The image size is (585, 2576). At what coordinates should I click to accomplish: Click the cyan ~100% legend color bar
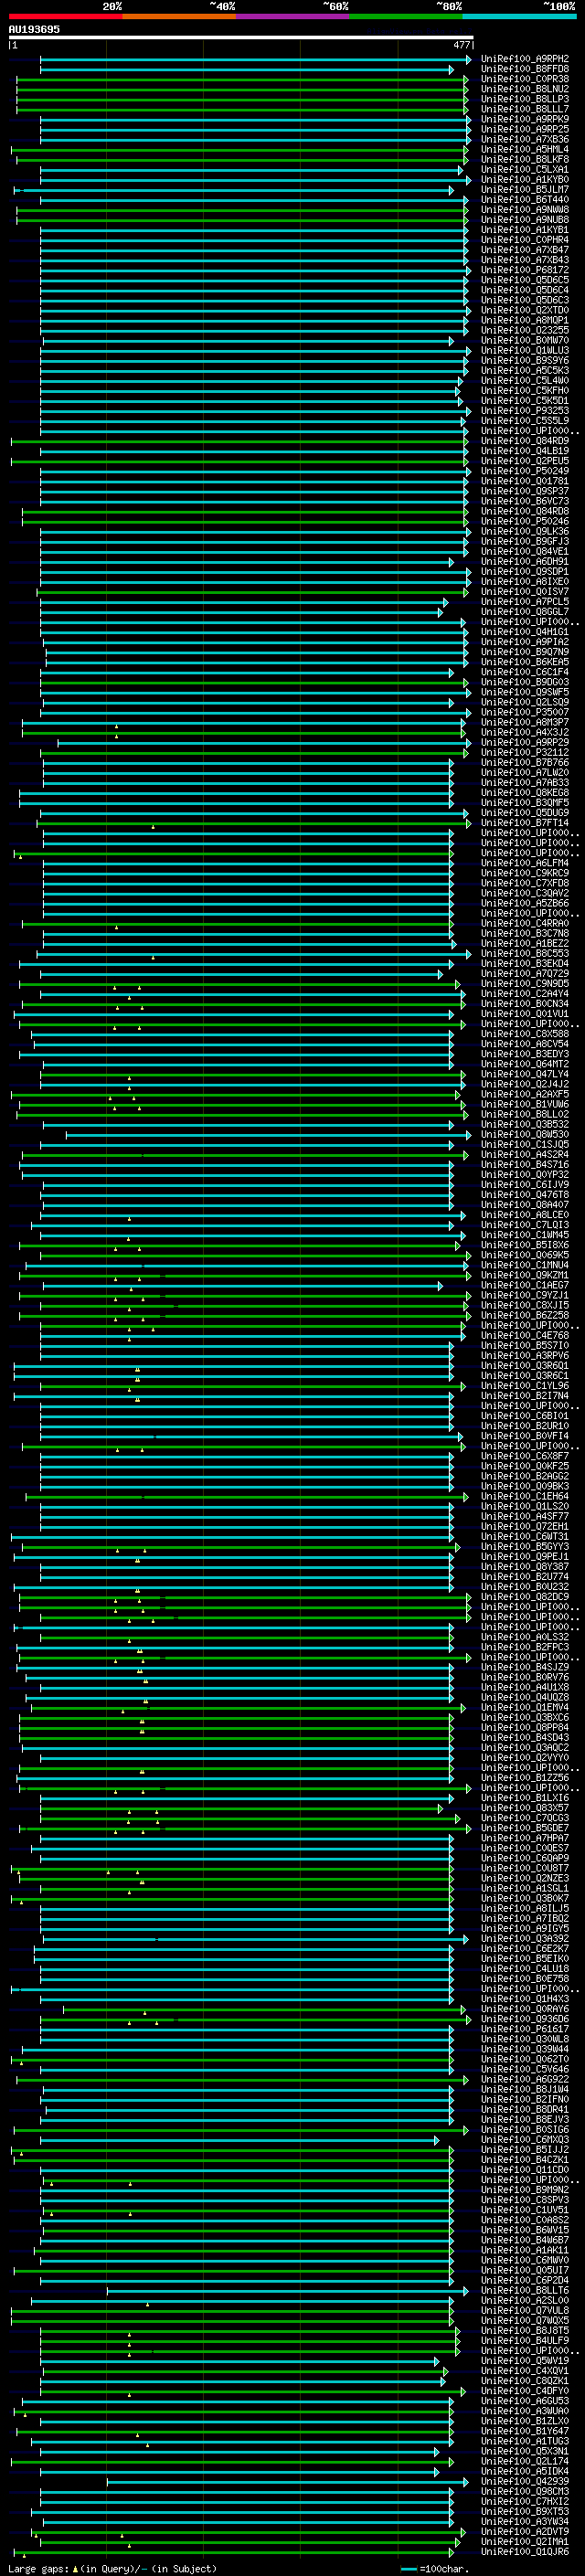(x=518, y=16)
